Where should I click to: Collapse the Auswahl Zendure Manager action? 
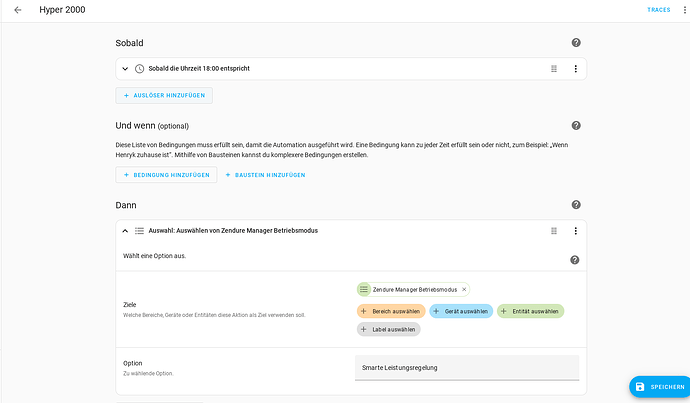coord(126,231)
